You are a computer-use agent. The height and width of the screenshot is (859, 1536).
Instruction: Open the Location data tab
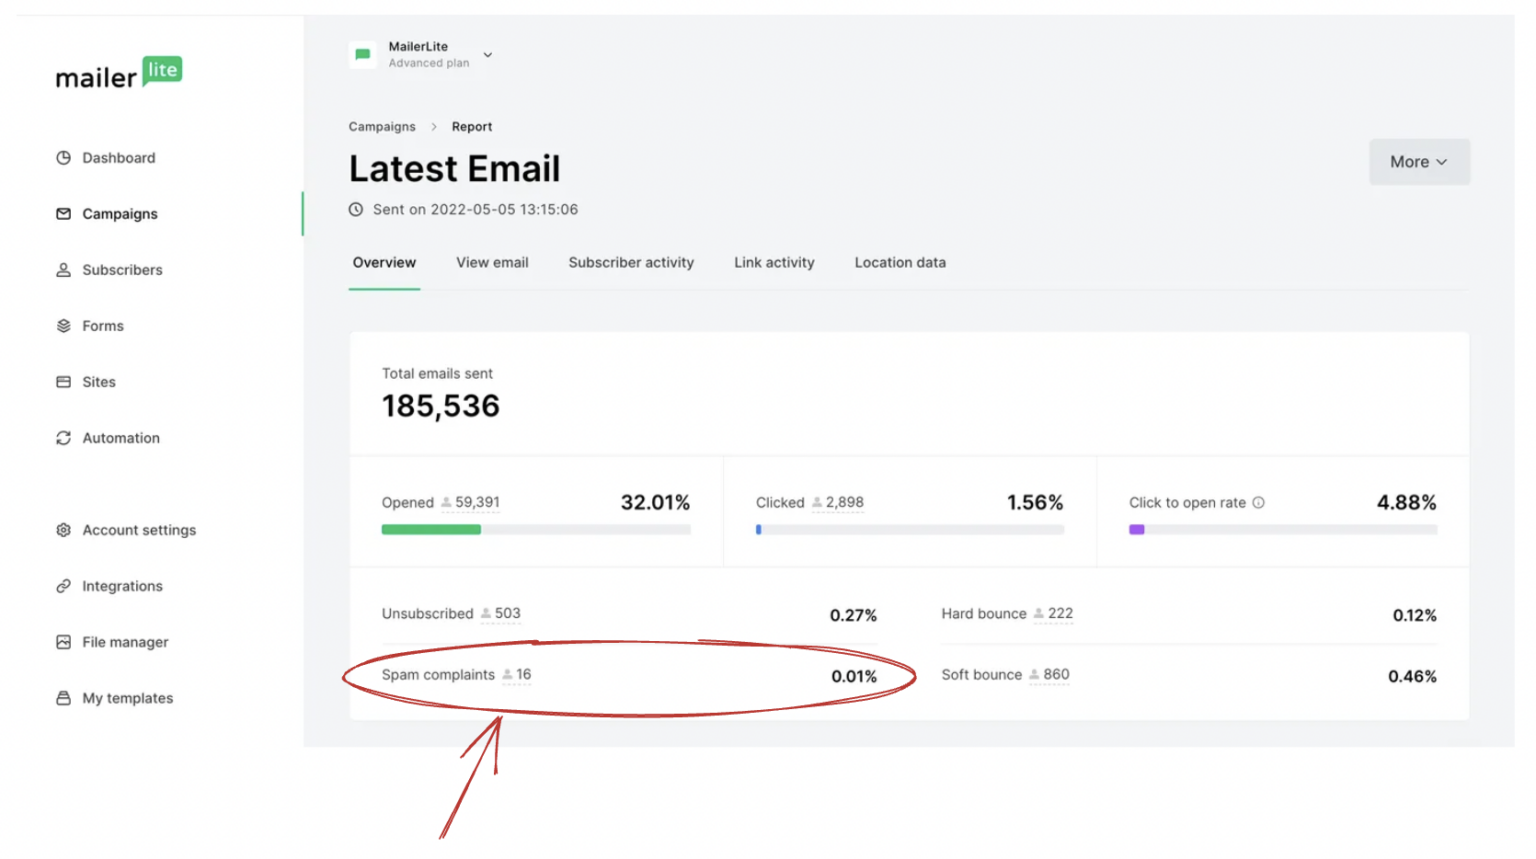coord(899,262)
